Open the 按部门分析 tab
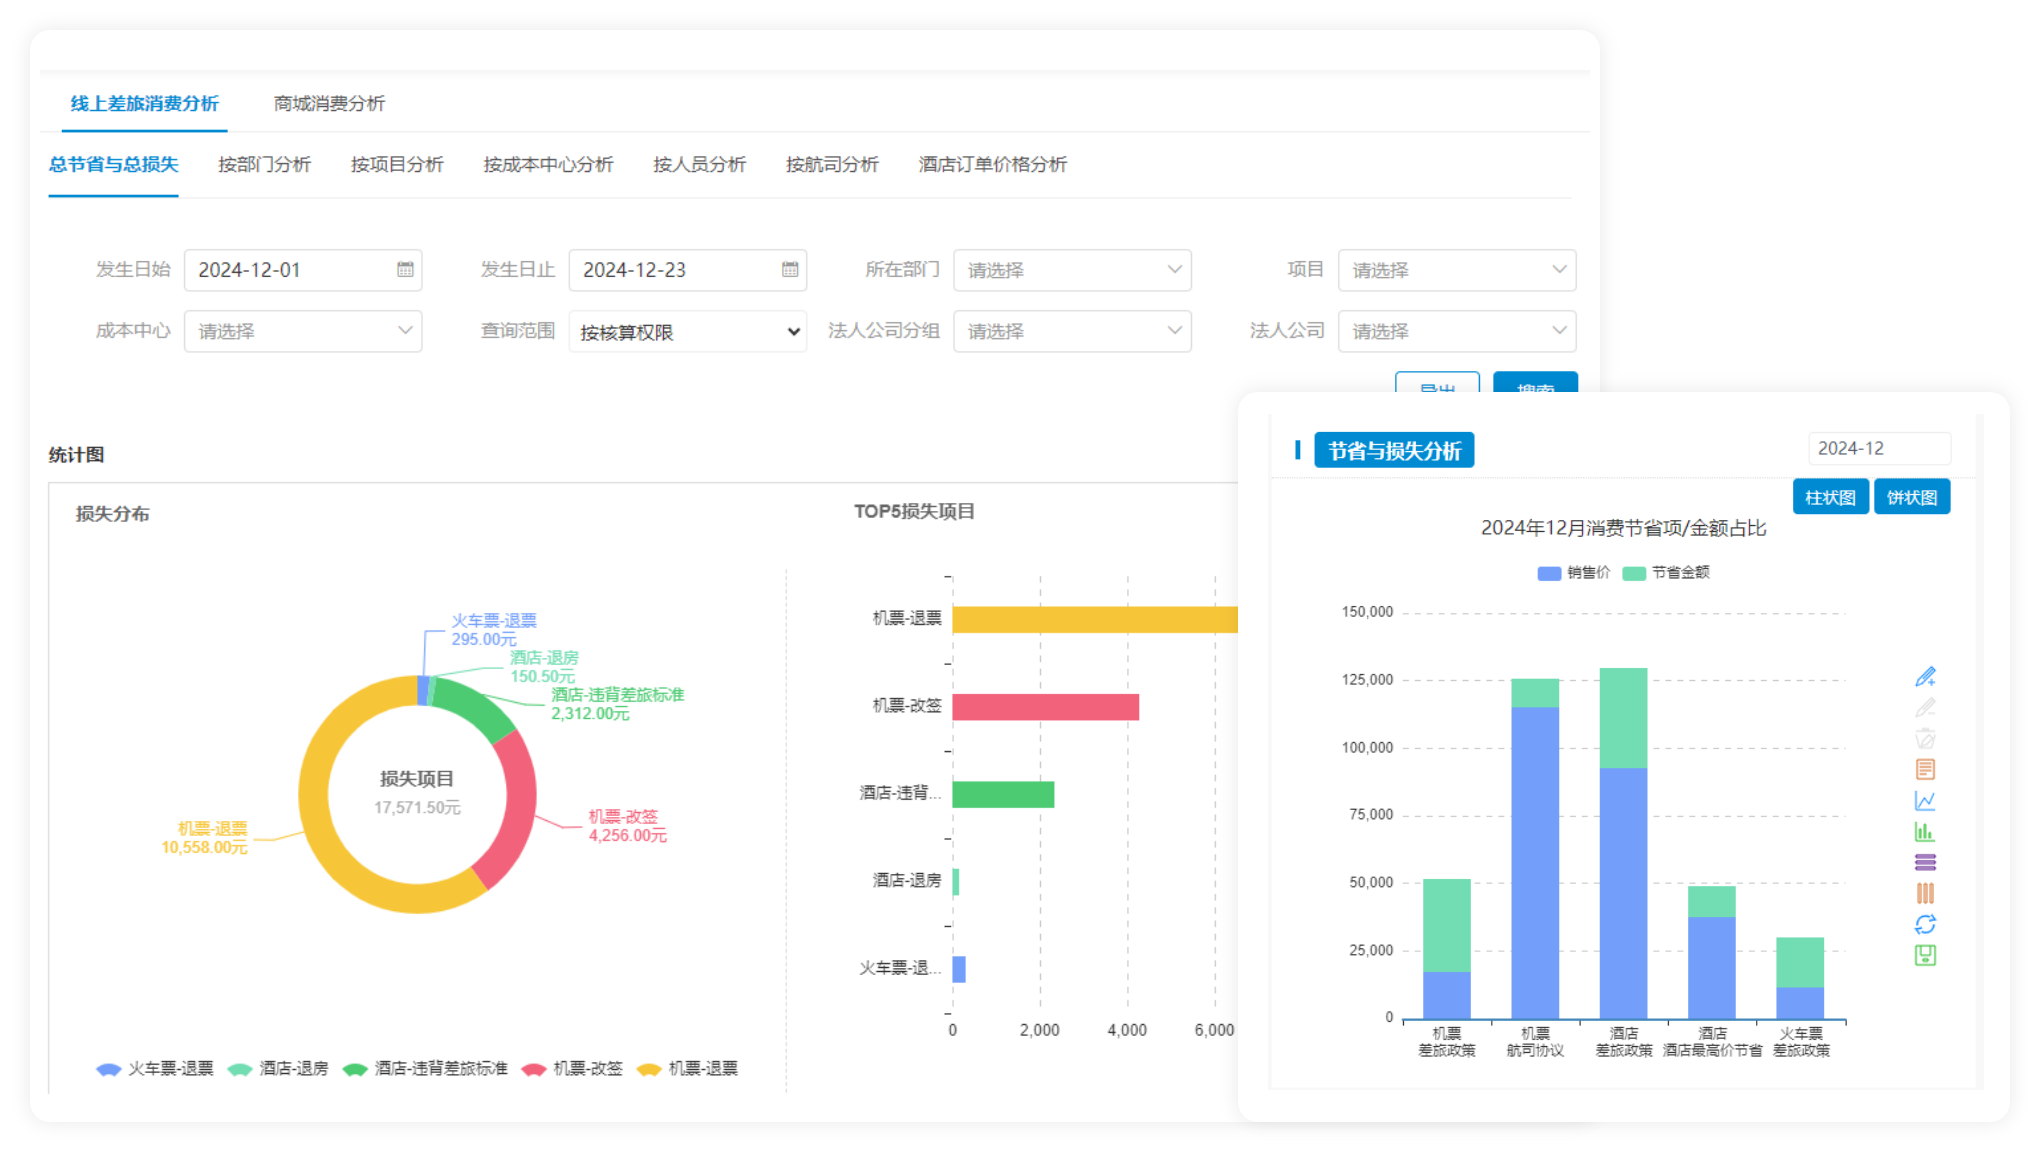 point(264,165)
